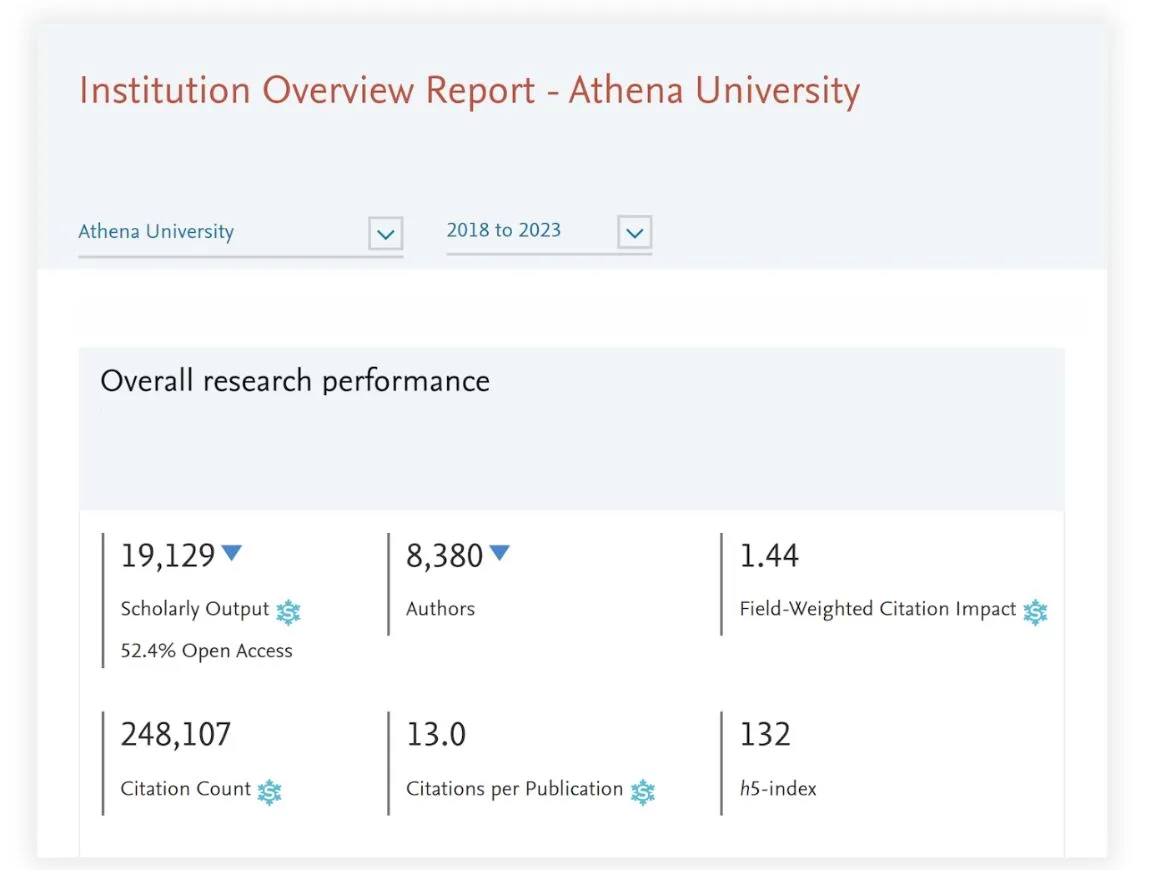Screen dimensions: 1160x870
Task: Click the 1.44 Field-Weighted Citation Impact value
Action: pyautogui.click(x=768, y=556)
